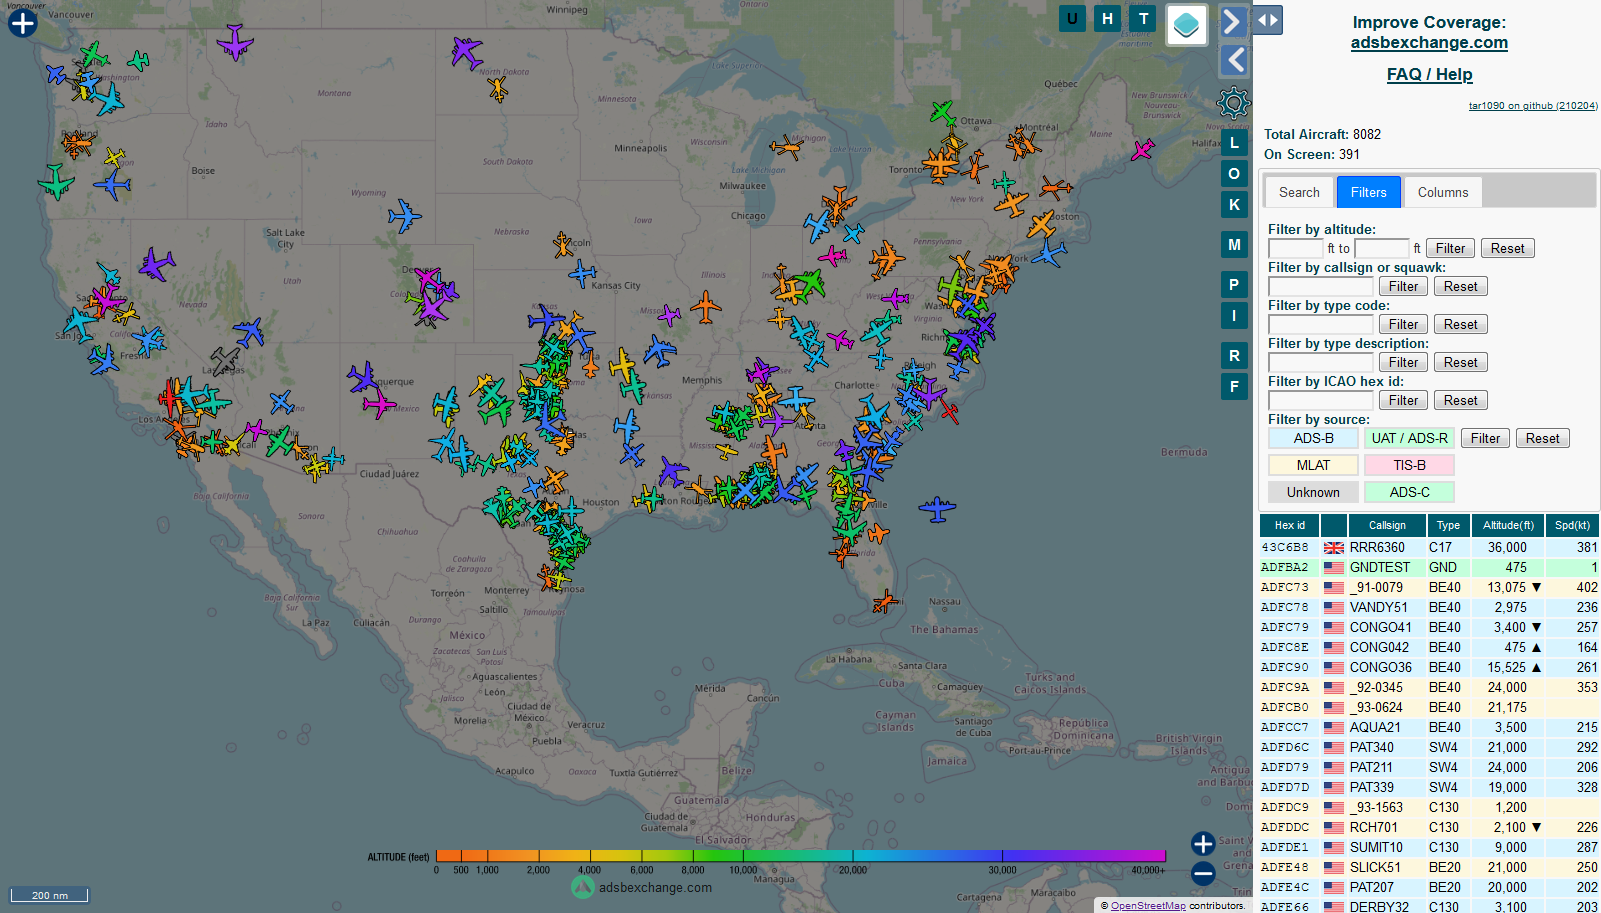1601x913 pixels.
Task: Toggle the K map option button
Action: (1234, 205)
